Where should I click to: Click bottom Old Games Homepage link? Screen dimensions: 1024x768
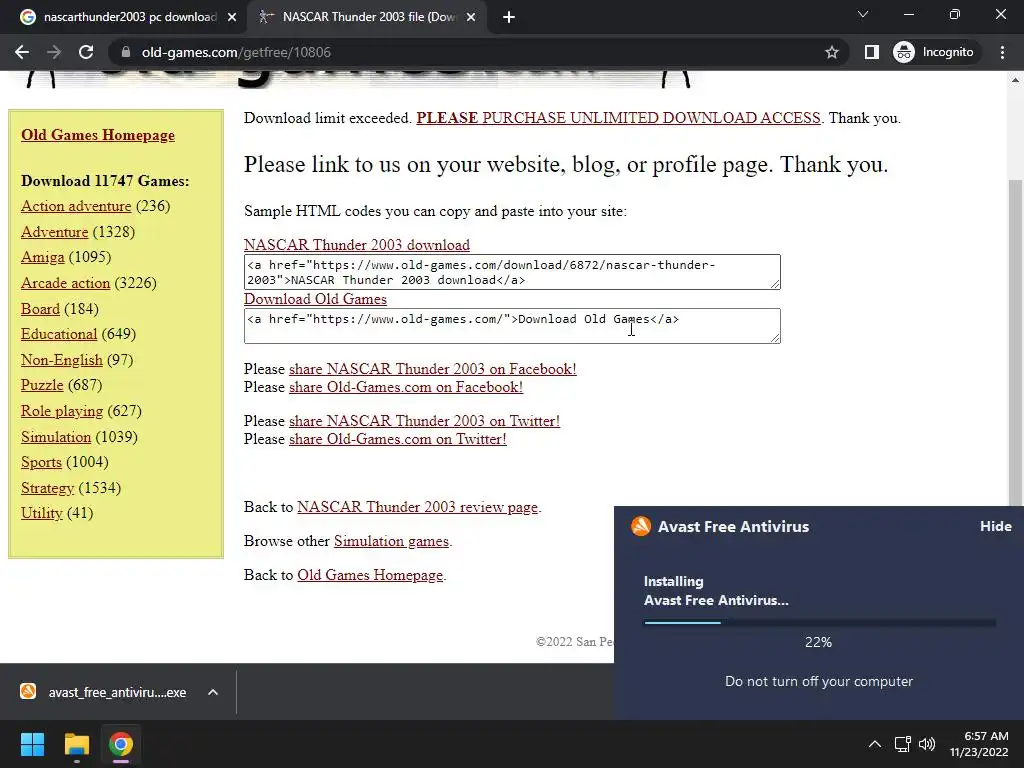370,575
